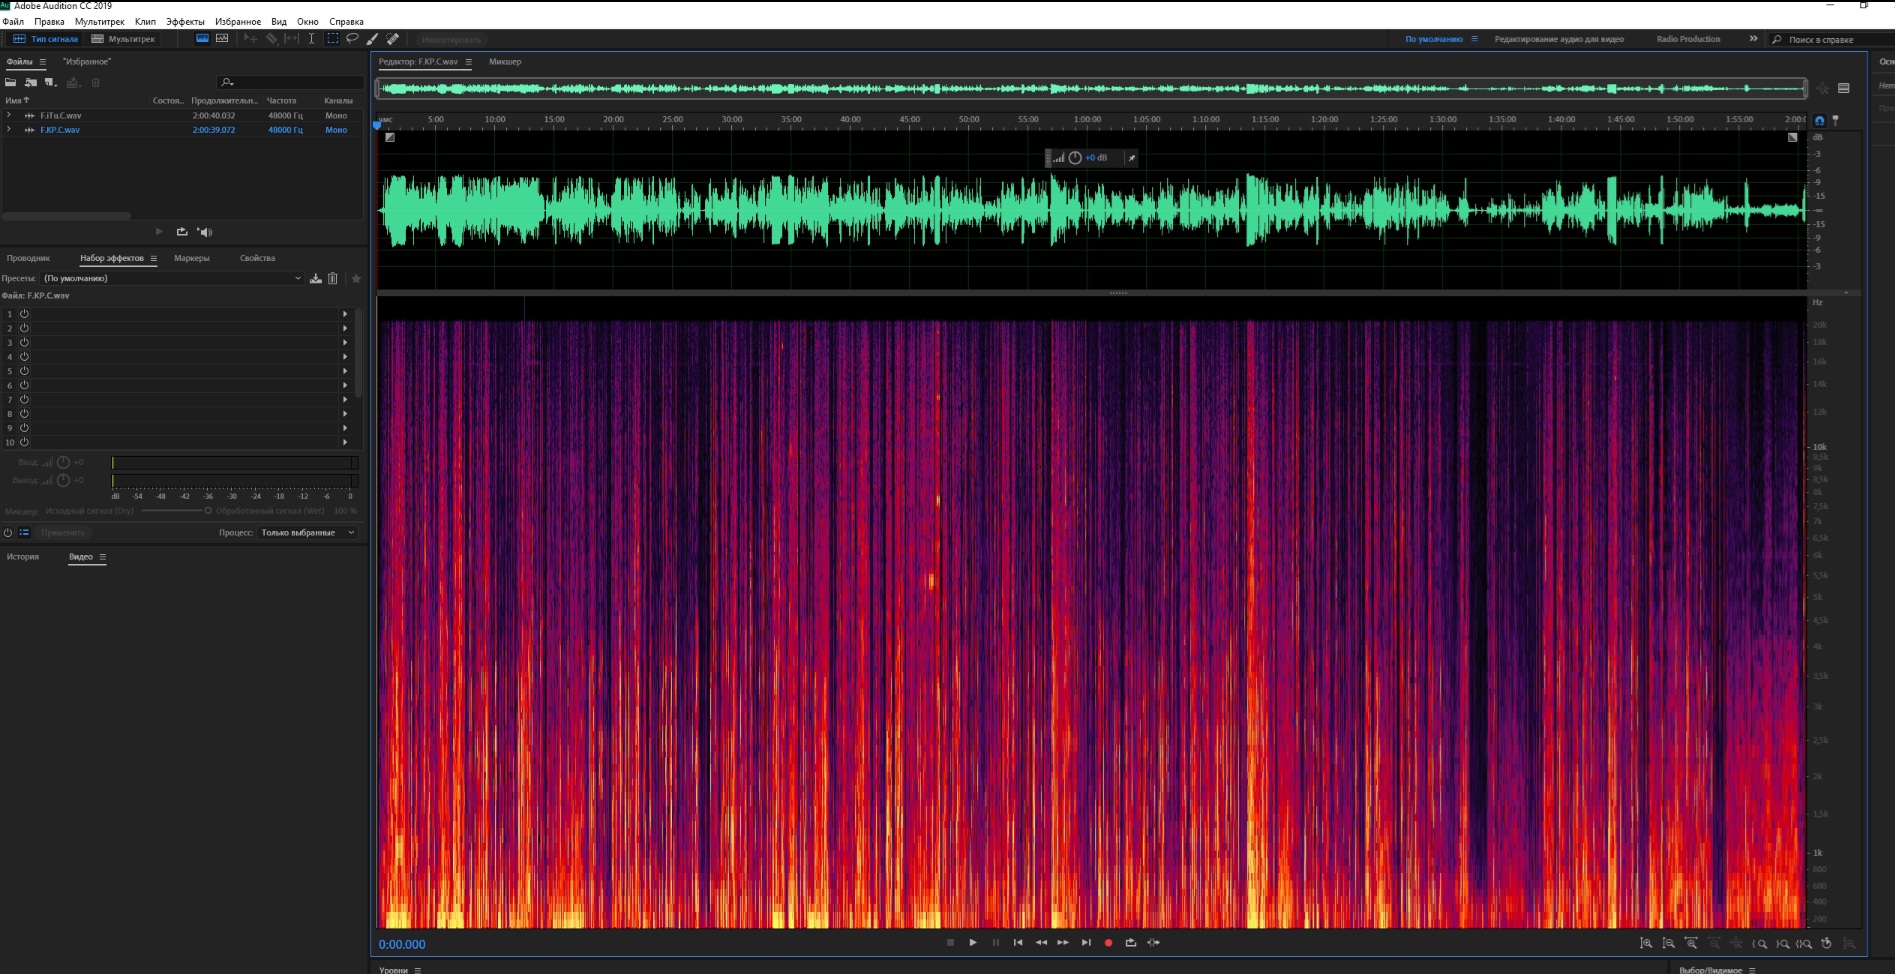1895x974 pixels.
Task: Open the Process 'Только выбранные' dropdown
Action: [308, 533]
